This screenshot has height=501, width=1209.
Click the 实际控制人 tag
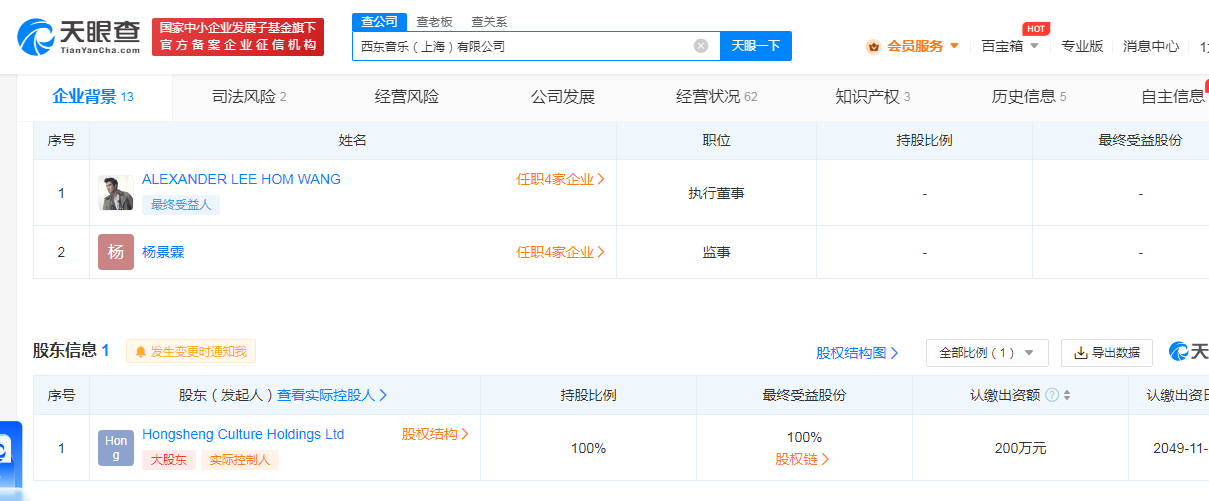pos(240,460)
